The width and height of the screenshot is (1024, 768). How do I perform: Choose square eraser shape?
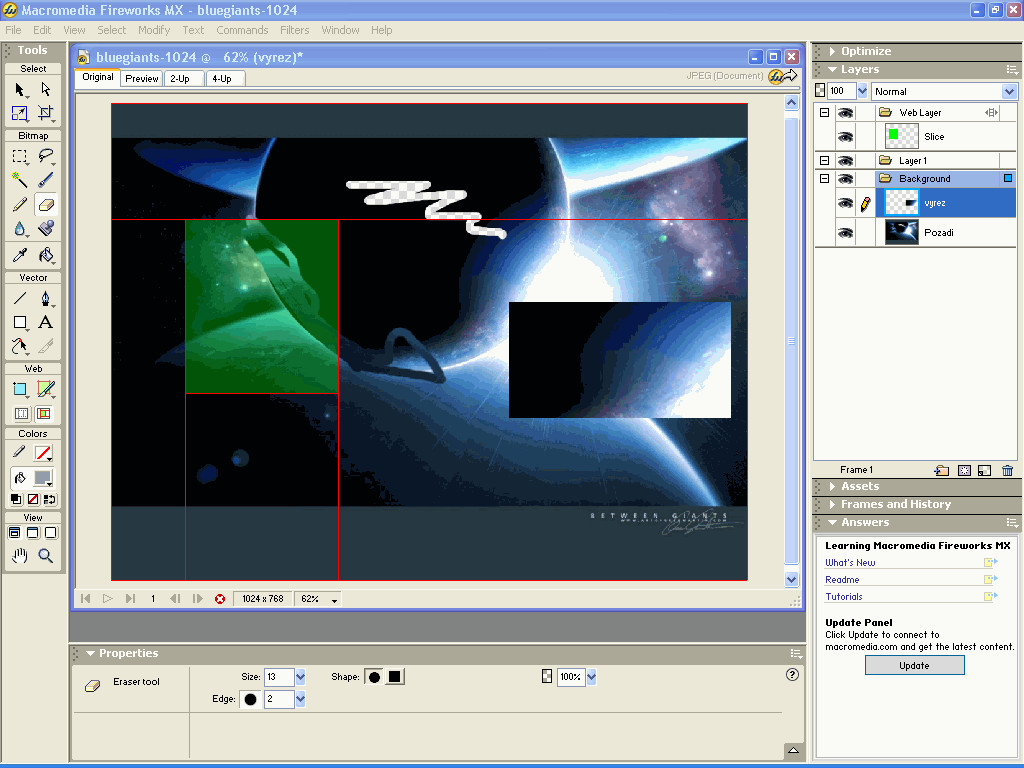tap(394, 677)
